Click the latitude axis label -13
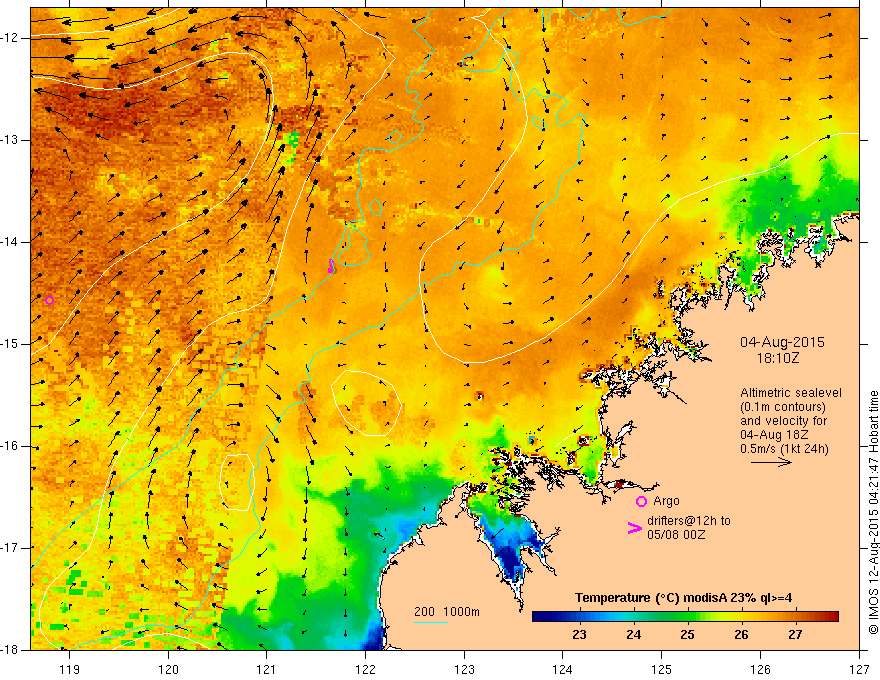Viewport: 880px width, 680px height. coord(11,140)
